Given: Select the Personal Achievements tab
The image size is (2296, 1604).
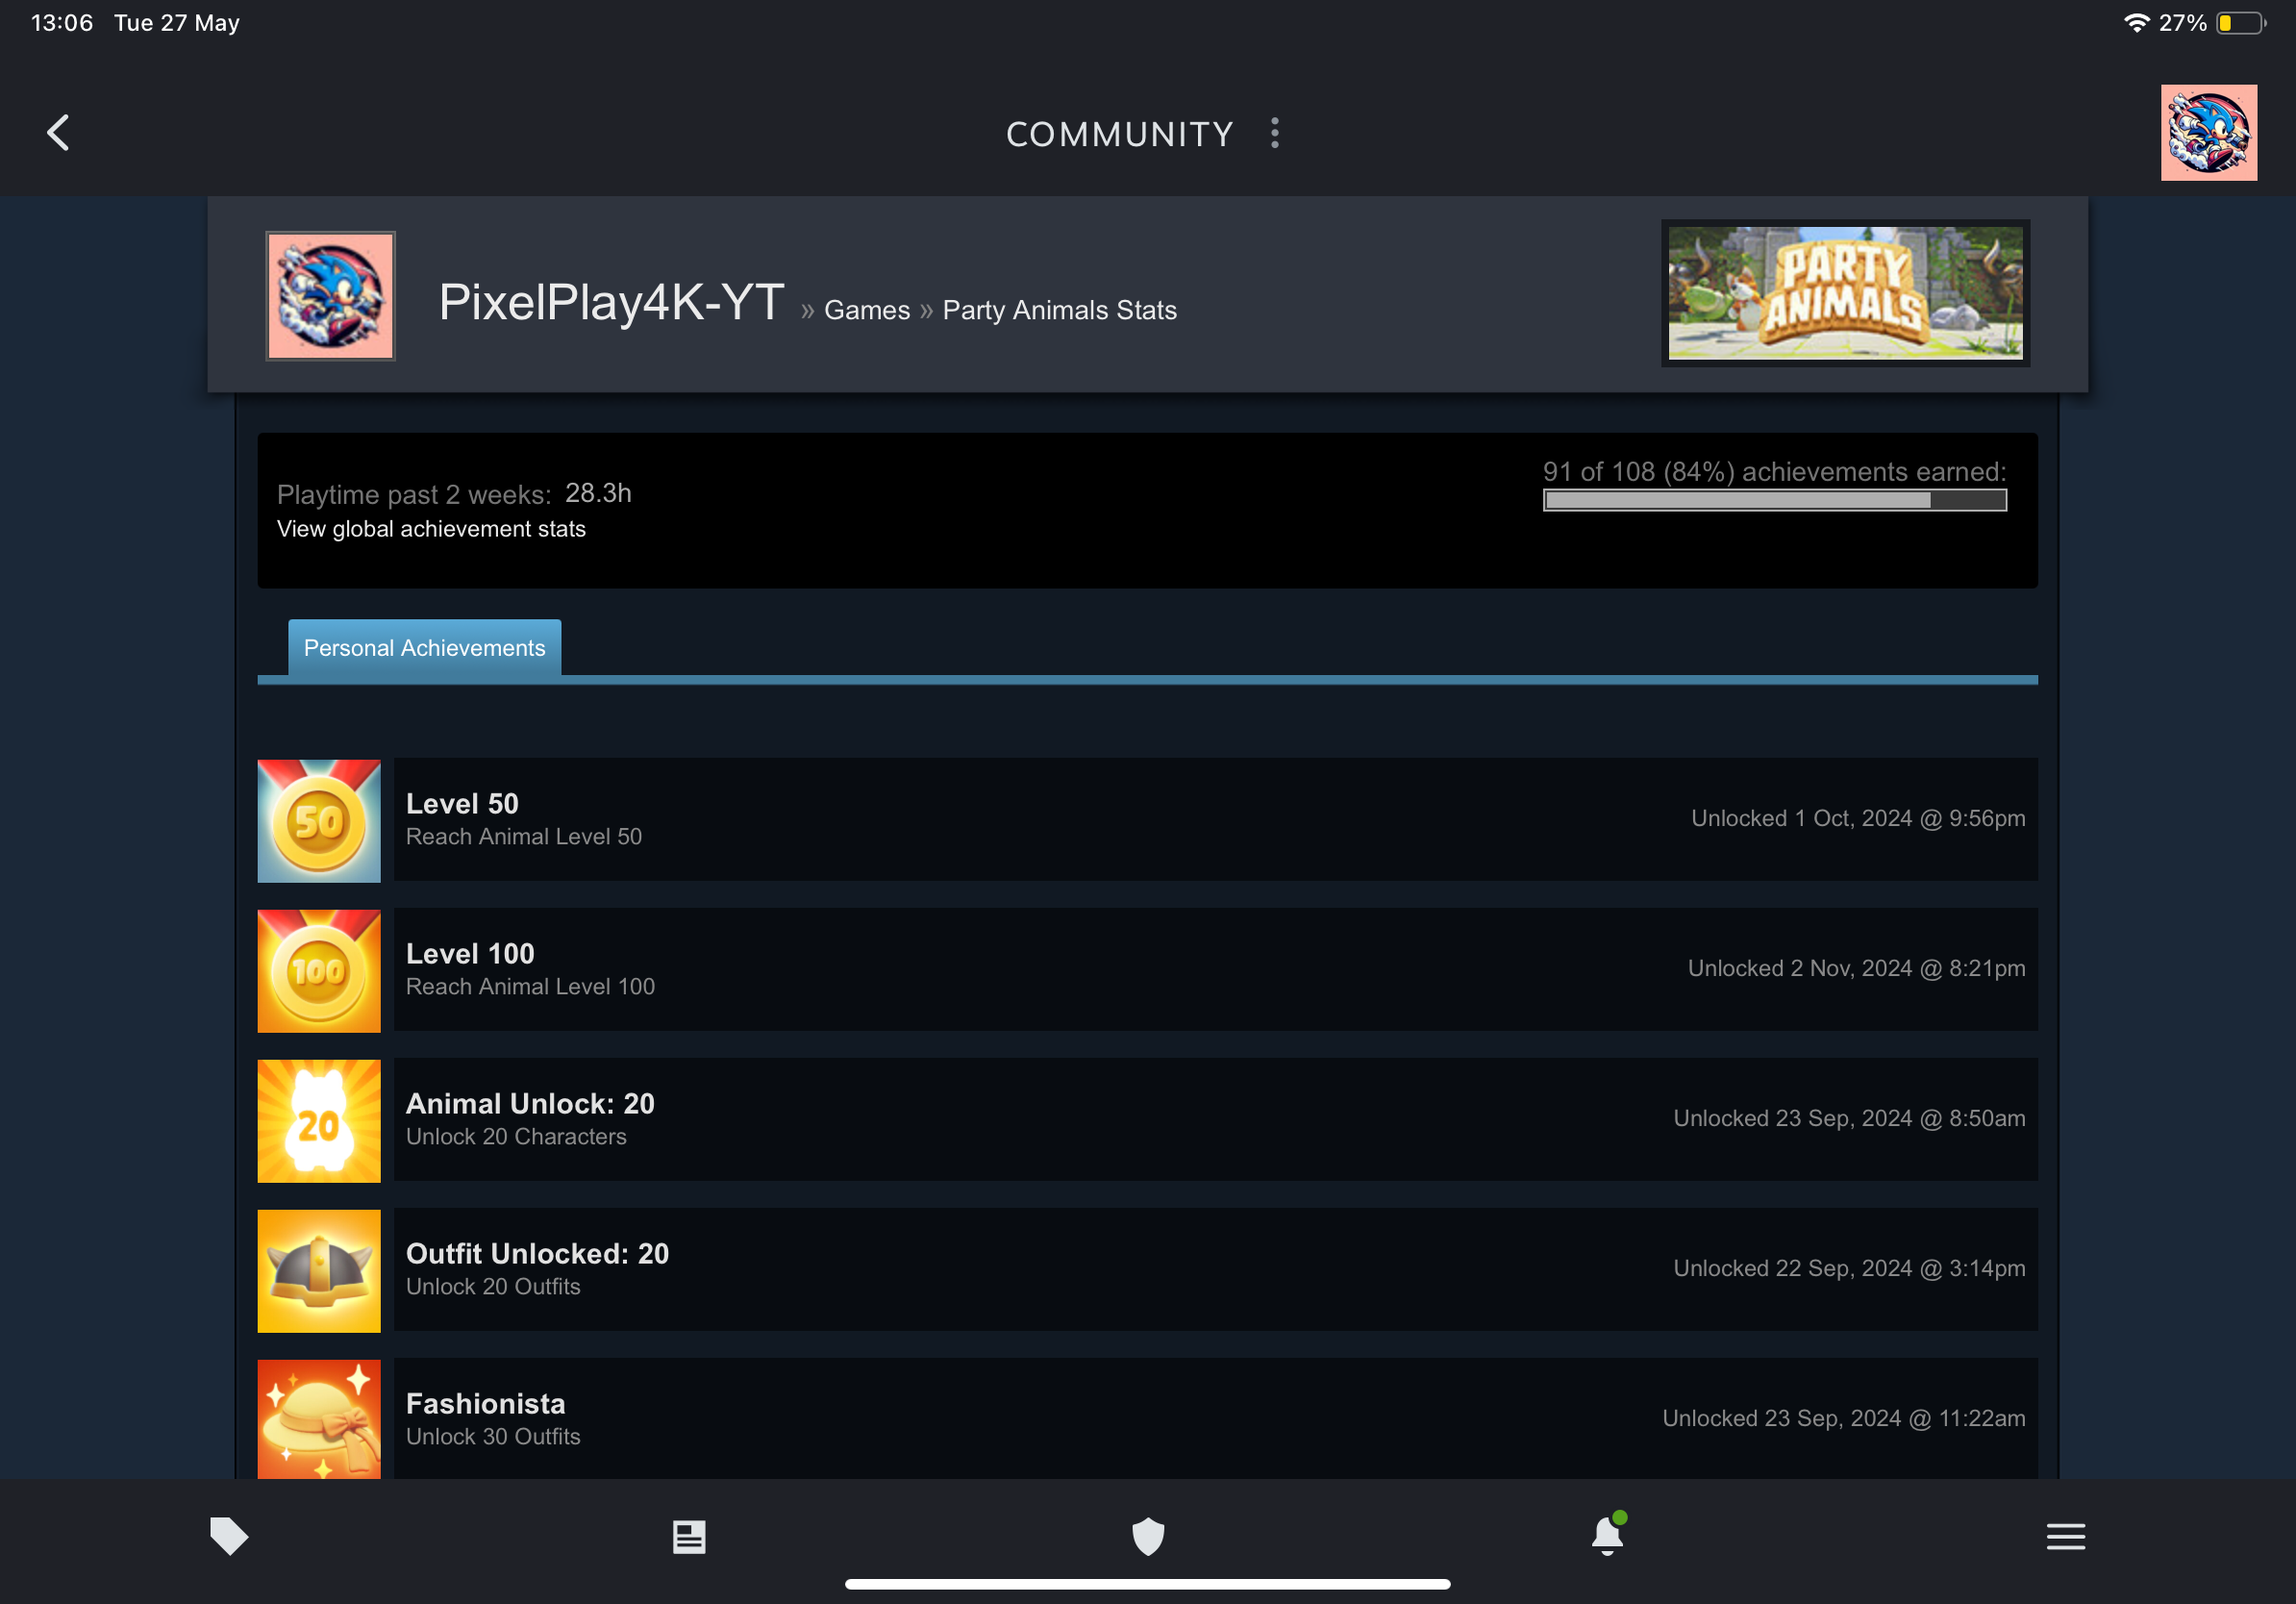Looking at the screenshot, I should pyautogui.click(x=424, y=648).
